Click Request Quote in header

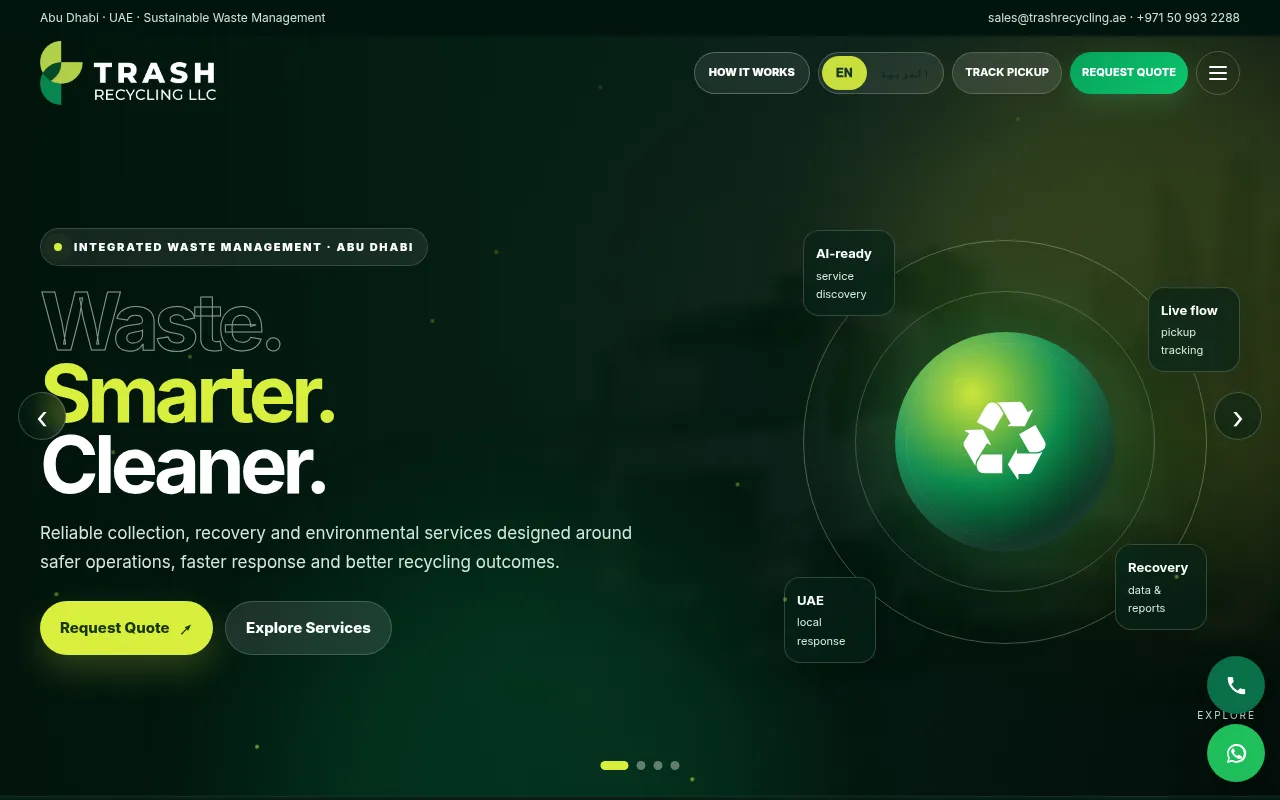point(1129,73)
